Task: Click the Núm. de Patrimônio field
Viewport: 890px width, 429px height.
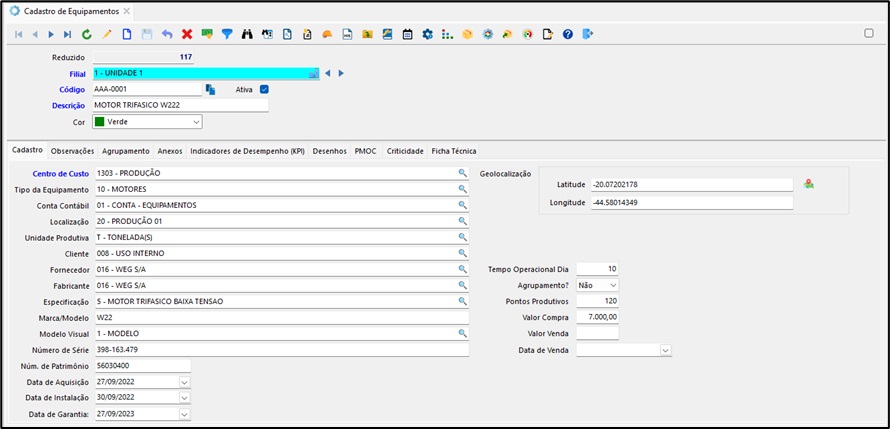Action: pos(142,365)
